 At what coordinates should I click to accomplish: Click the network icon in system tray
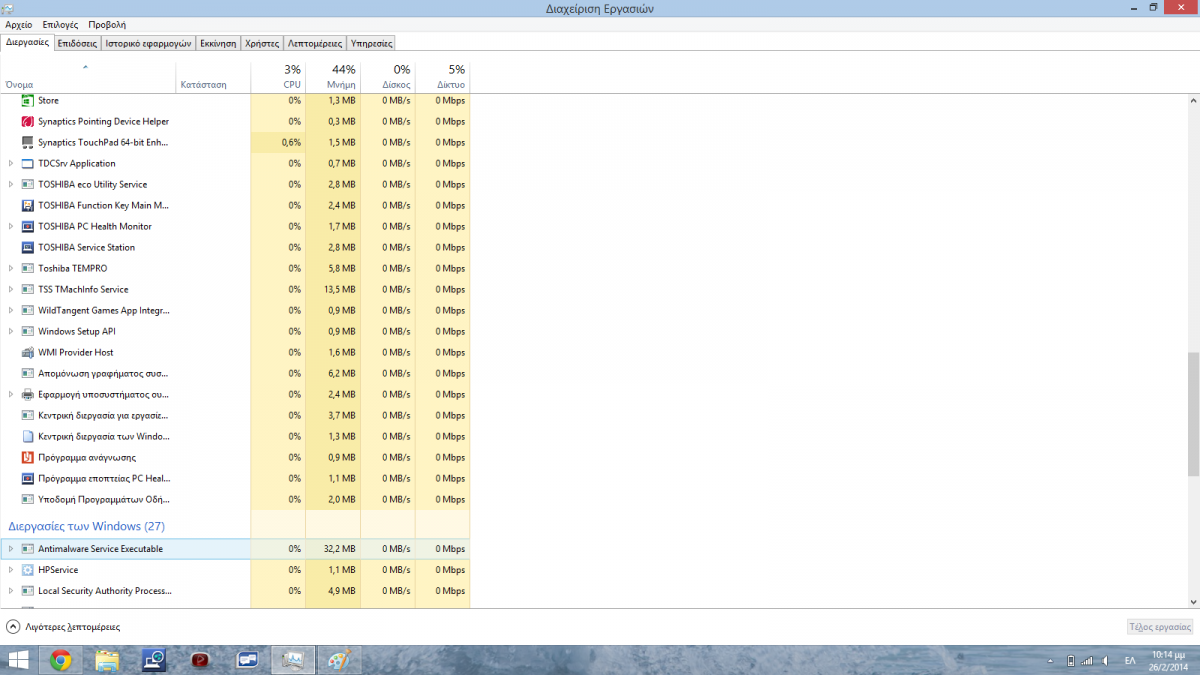(x=1088, y=660)
